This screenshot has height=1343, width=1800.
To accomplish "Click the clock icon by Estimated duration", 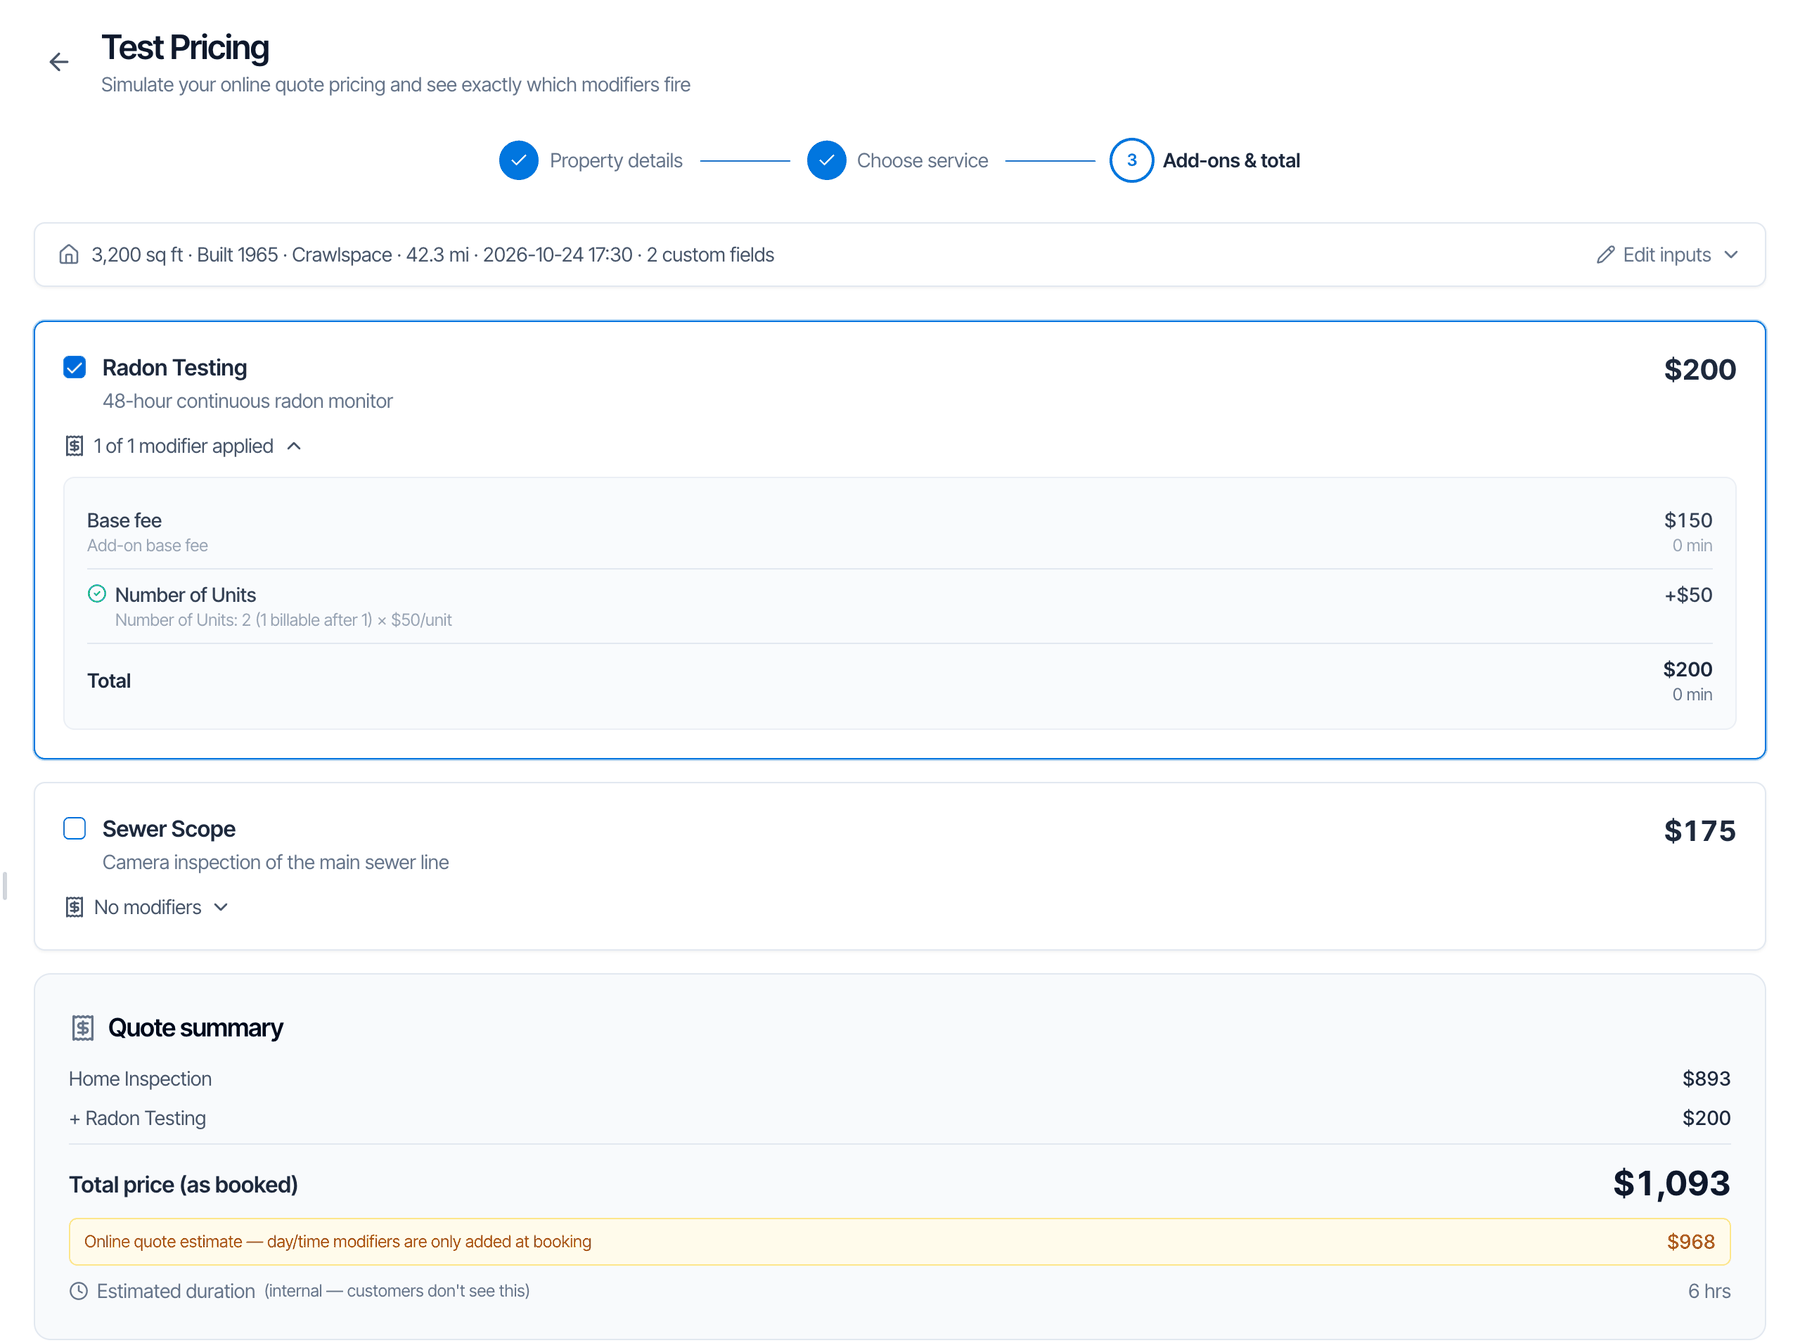I will point(79,1291).
